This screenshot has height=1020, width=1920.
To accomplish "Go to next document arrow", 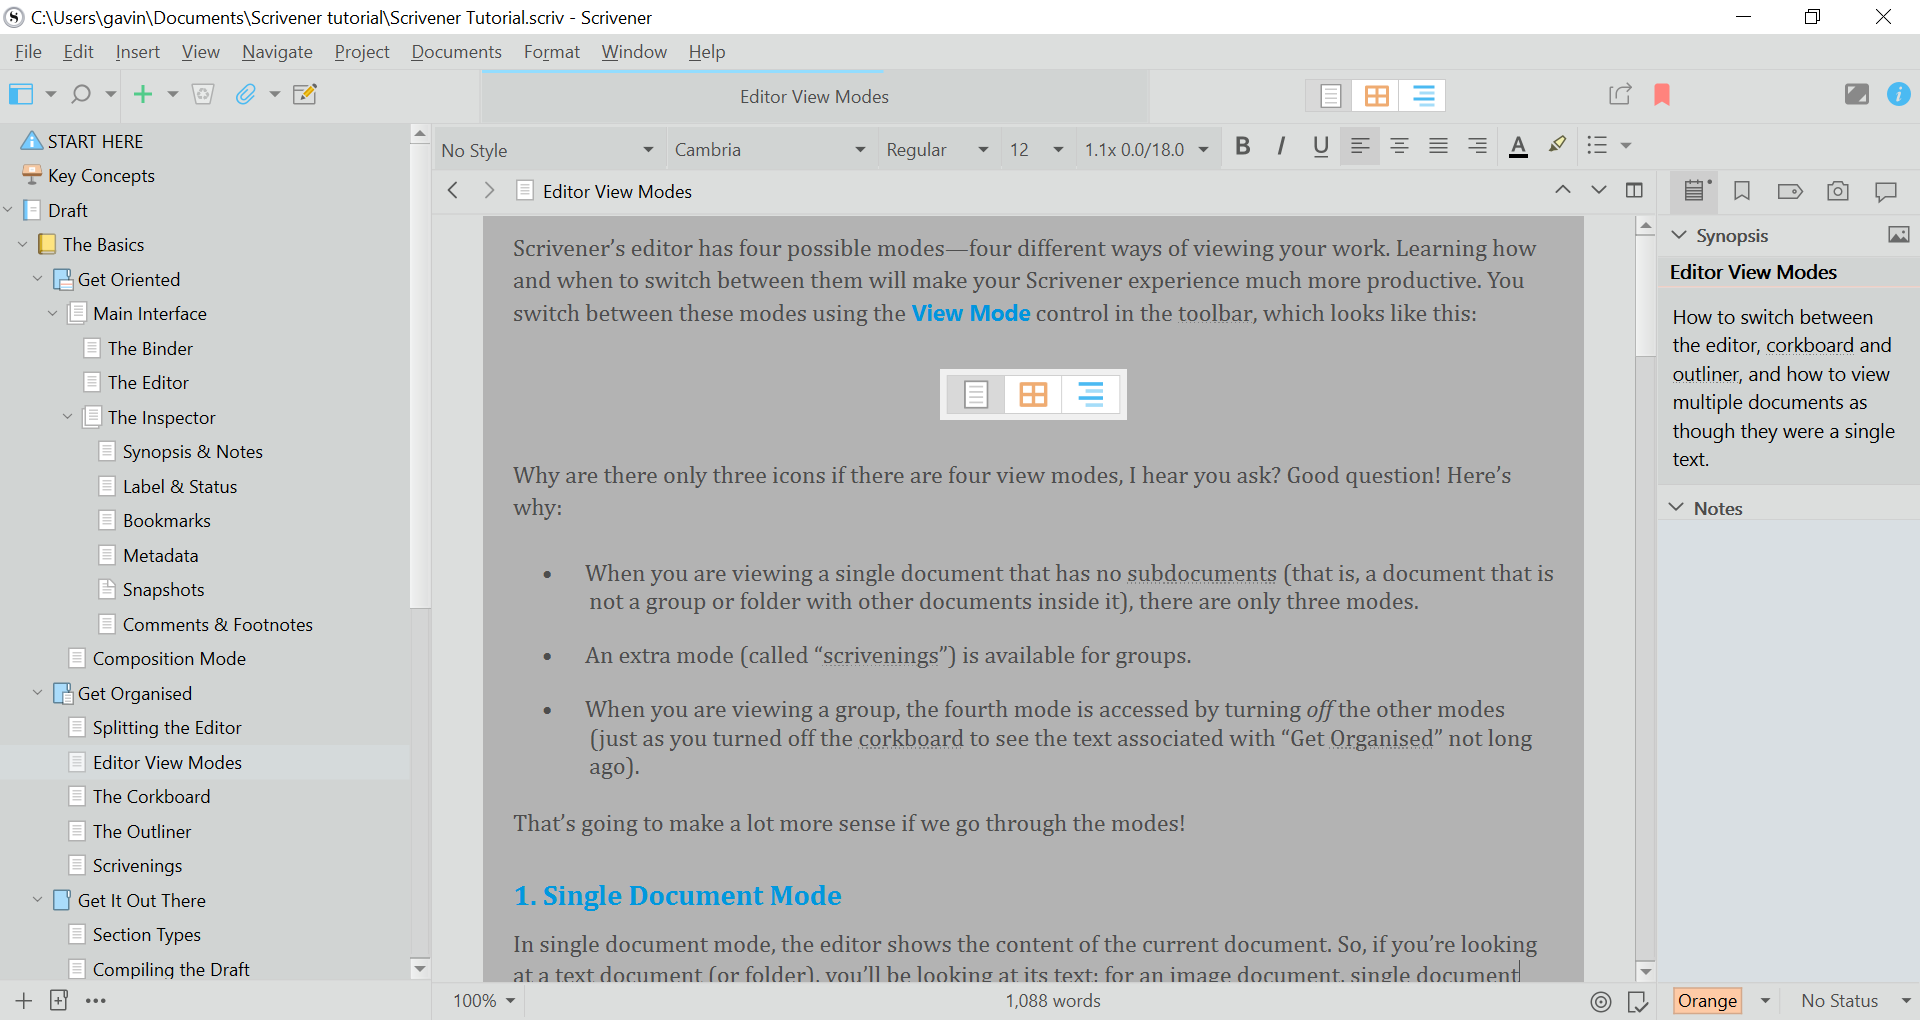I will (1599, 190).
